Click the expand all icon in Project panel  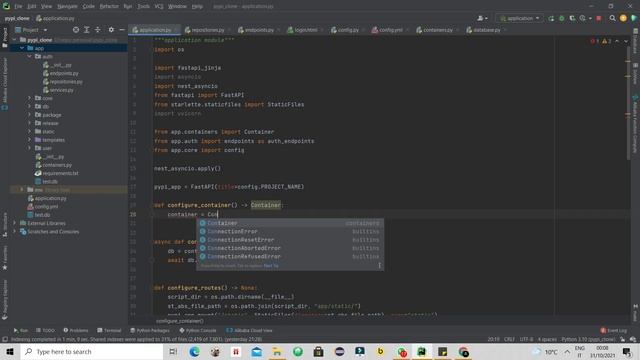pos(87,30)
